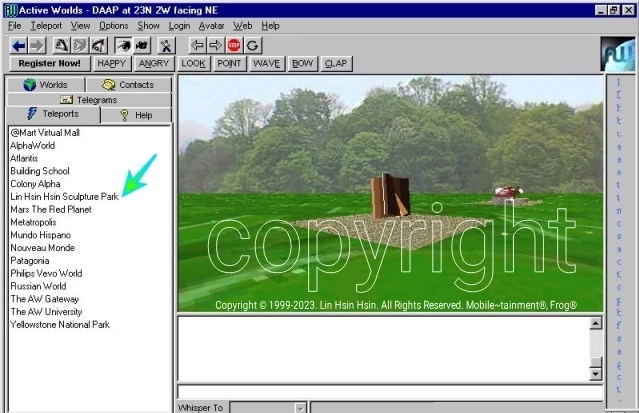Trigger the HAPPY avatar expression
The height and width of the screenshot is (413, 639).
pyautogui.click(x=112, y=64)
